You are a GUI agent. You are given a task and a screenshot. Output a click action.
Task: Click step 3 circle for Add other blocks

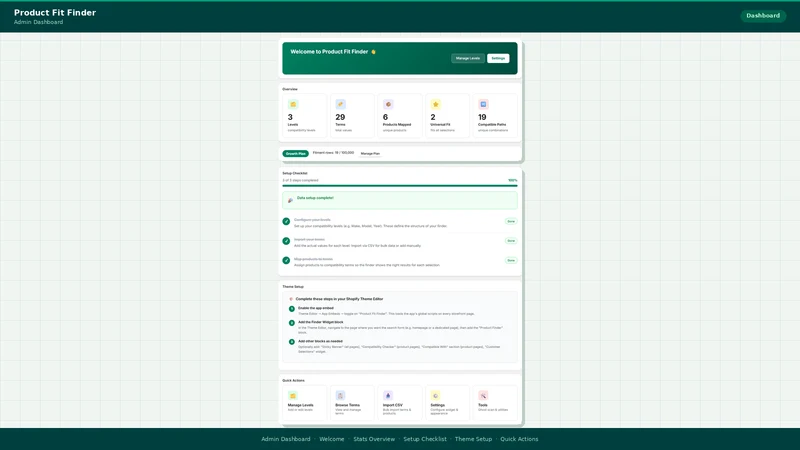click(292, 342)
